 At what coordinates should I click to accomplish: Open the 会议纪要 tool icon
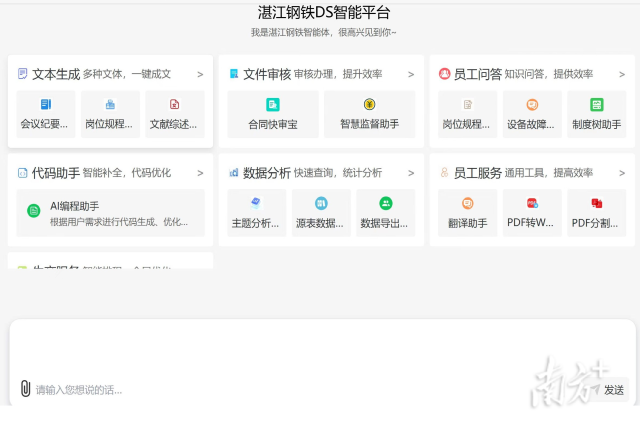click(46, 104)
